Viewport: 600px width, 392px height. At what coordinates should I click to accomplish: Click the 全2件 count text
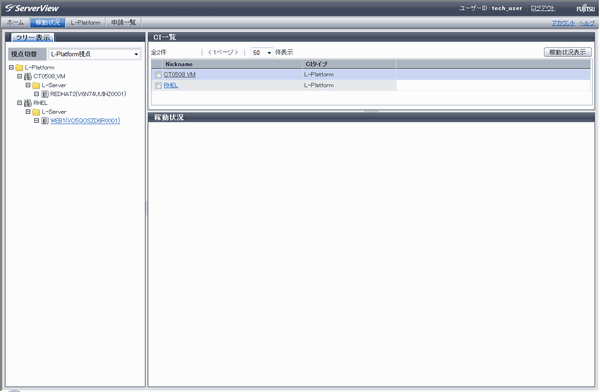pos(158,52)
